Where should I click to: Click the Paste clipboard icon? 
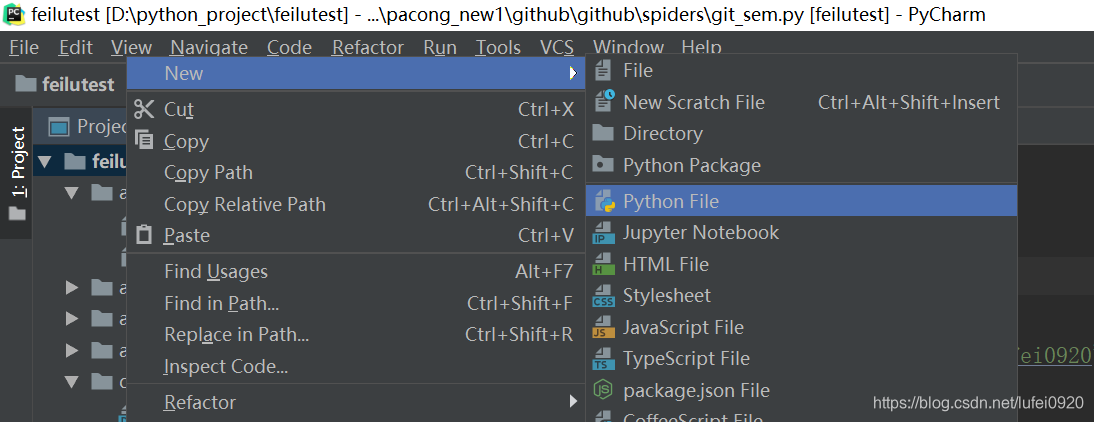[144, 234]
